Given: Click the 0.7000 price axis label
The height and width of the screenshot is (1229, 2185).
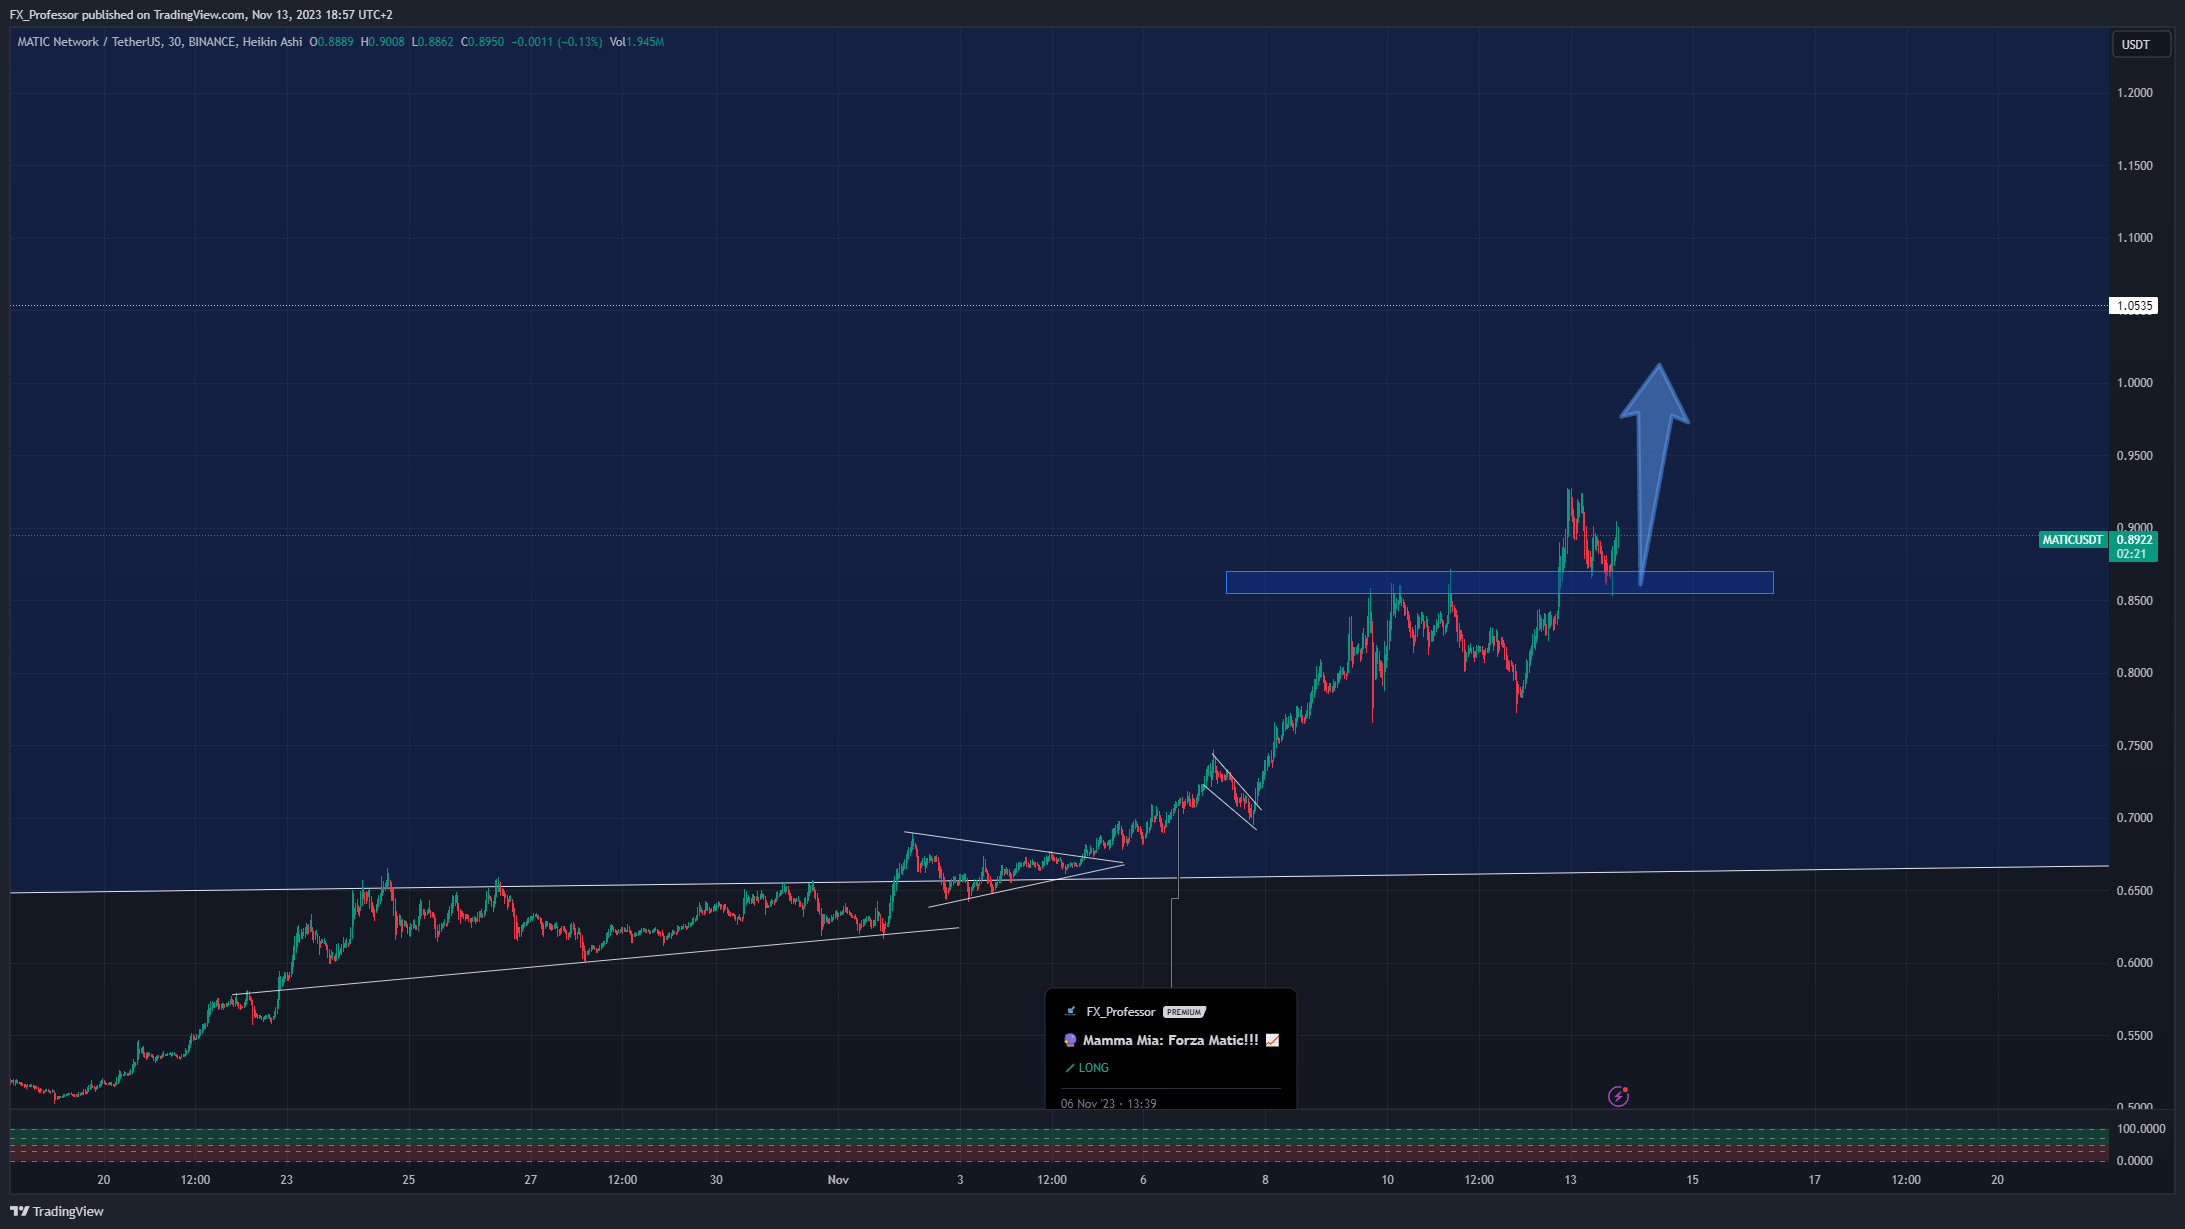Looking at the screenshot, I should tap(2135, 818).
